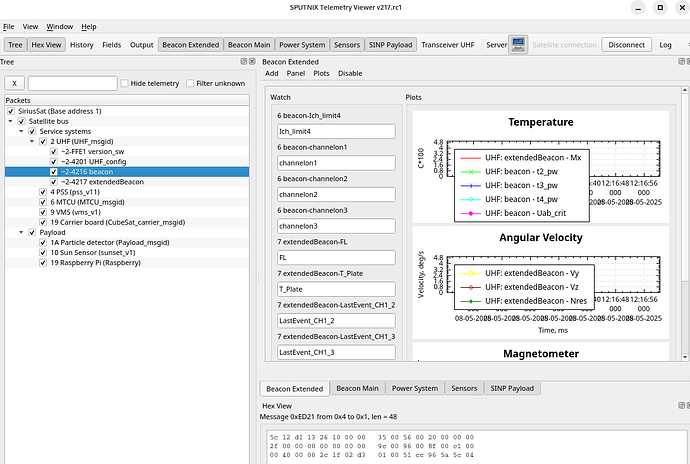Switch to the Beacon Main bottom tab
The width and height of the screenshot is (690, 464).
(357, 388)
